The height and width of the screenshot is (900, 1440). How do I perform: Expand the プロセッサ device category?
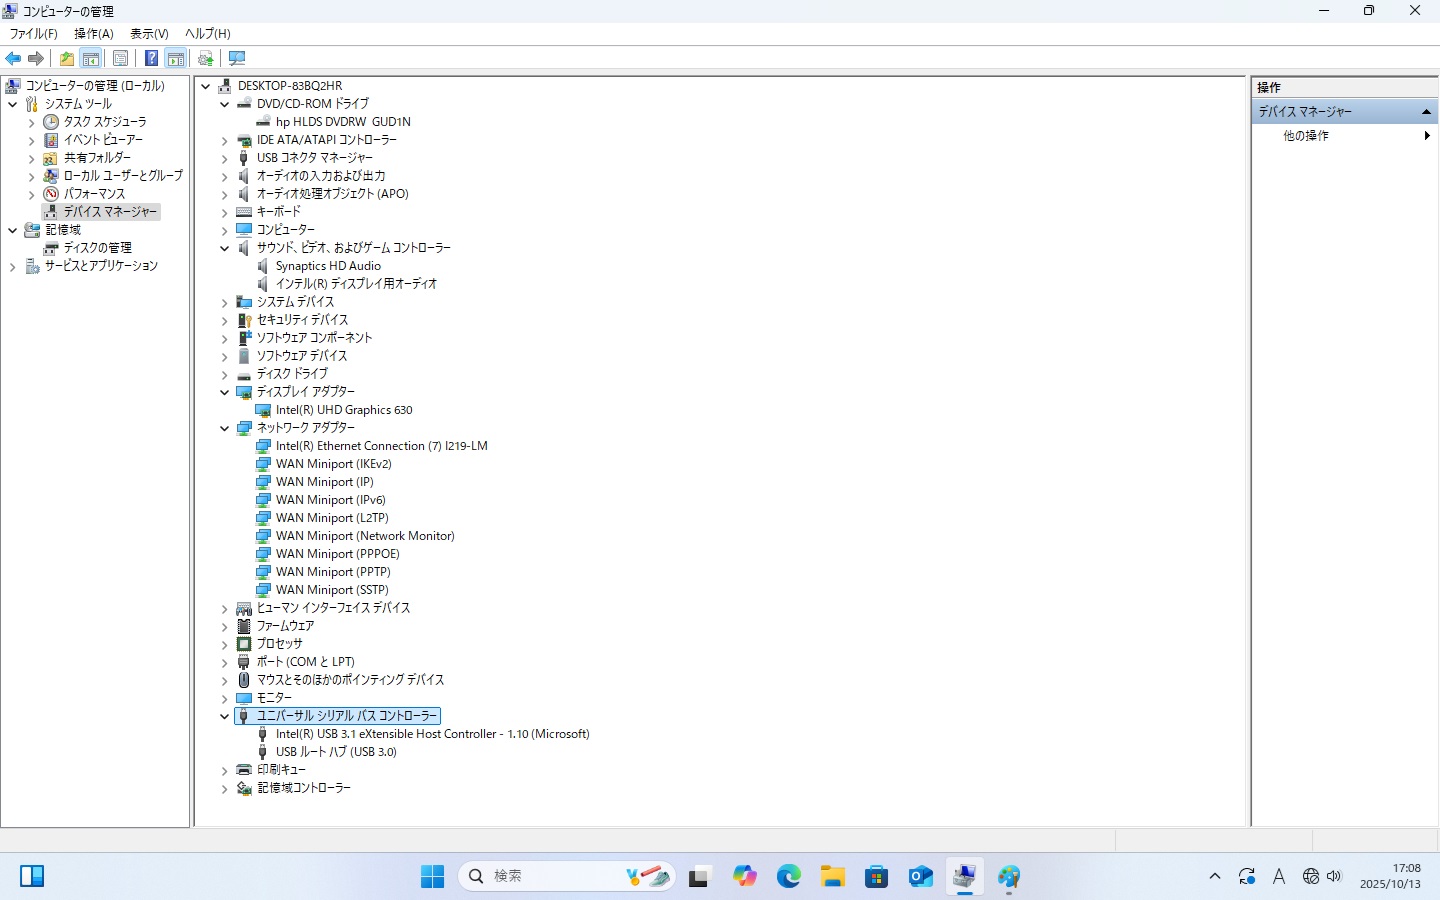pos(225,645)
